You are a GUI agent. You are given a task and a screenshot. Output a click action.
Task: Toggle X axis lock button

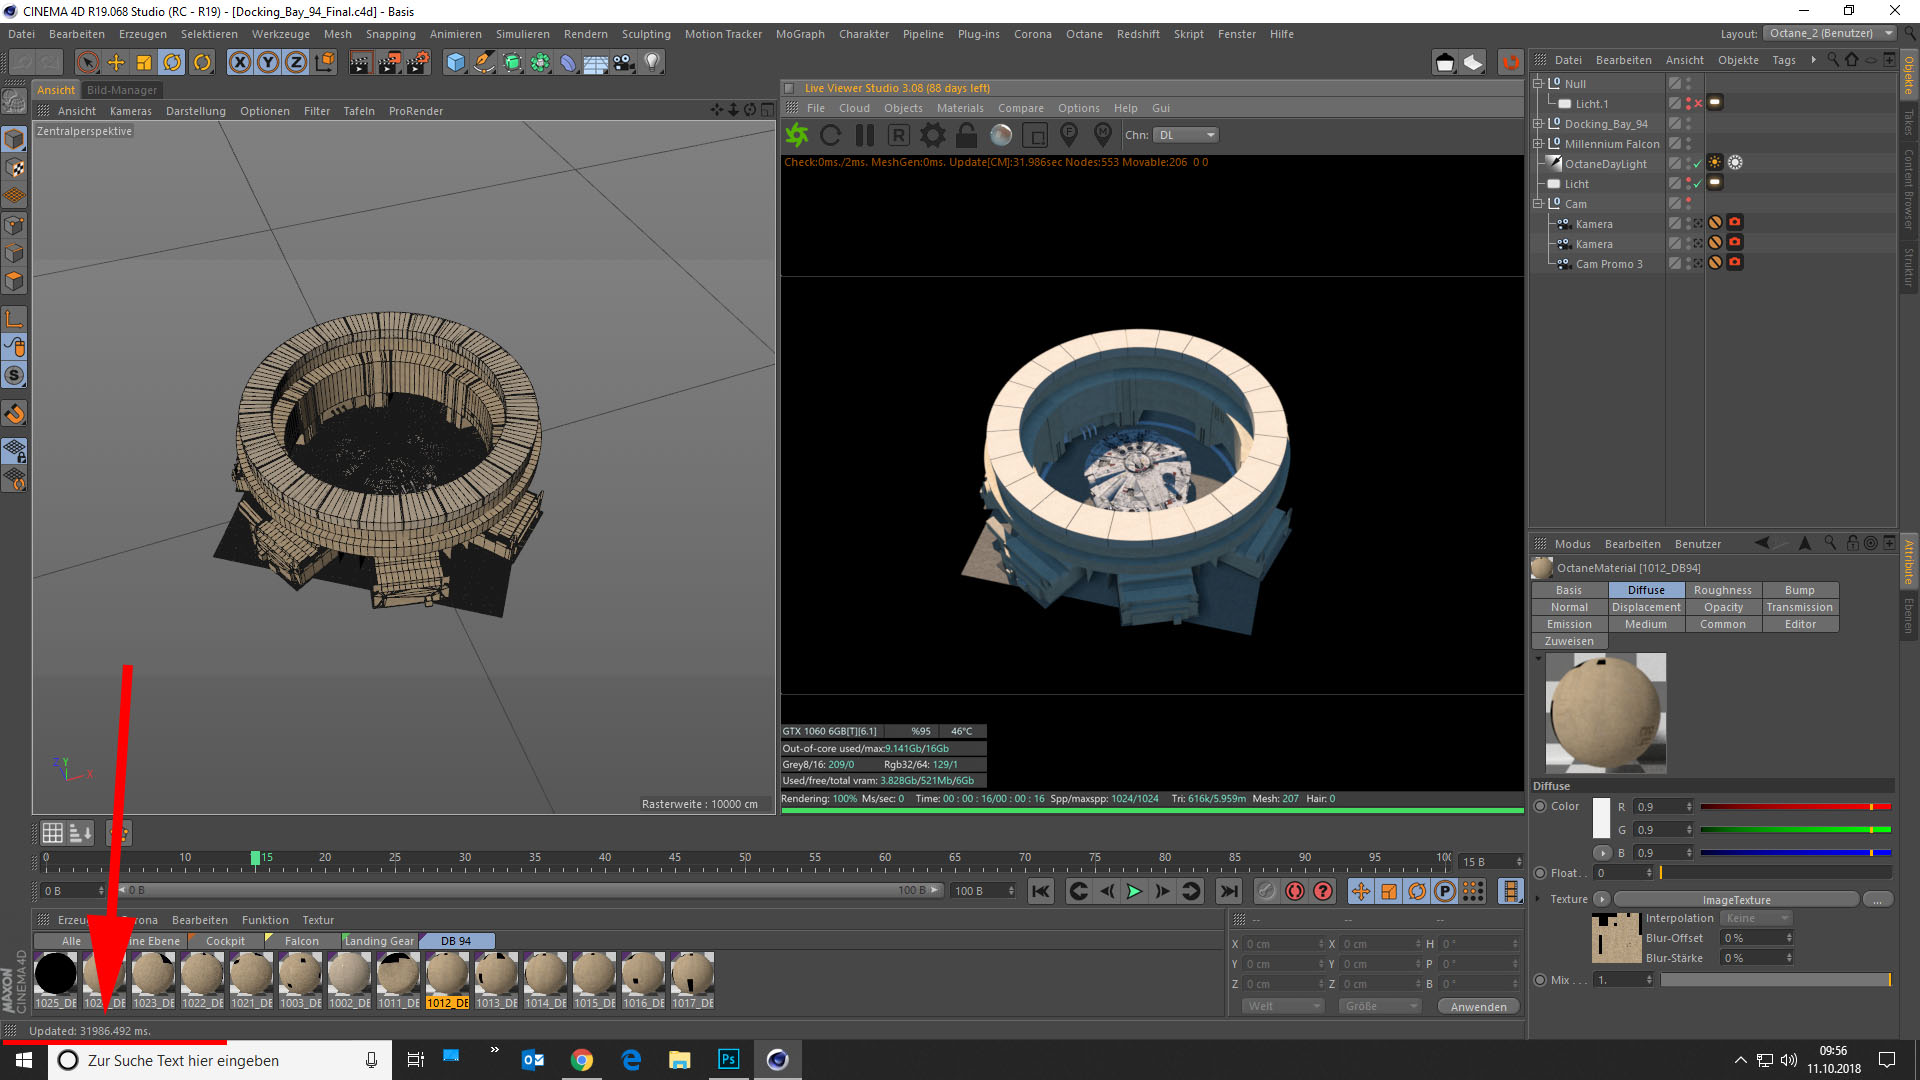click(240, 63)
